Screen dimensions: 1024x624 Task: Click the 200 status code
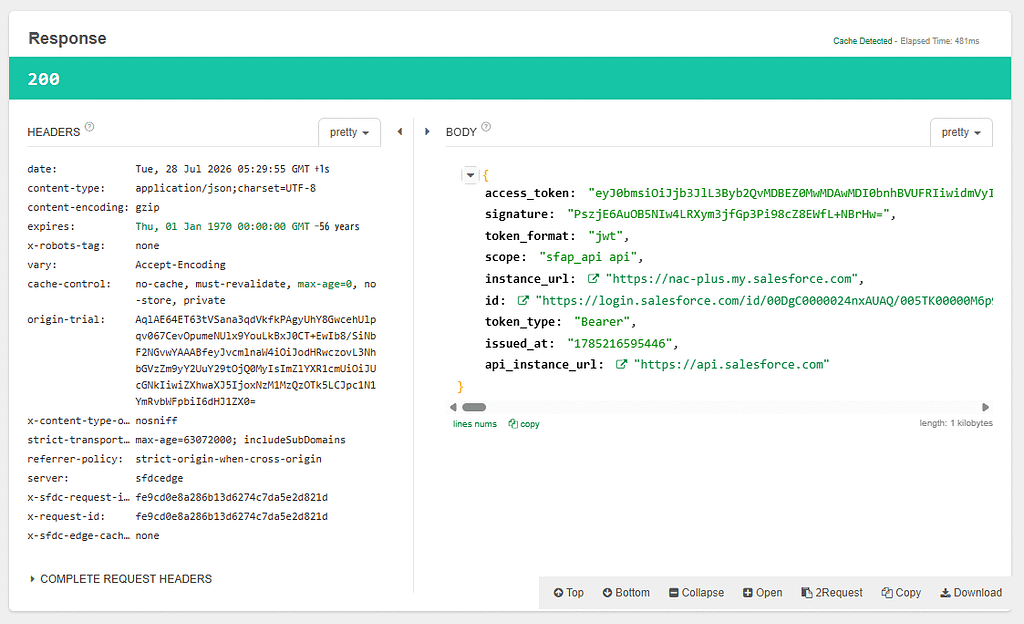coord(43,79)
